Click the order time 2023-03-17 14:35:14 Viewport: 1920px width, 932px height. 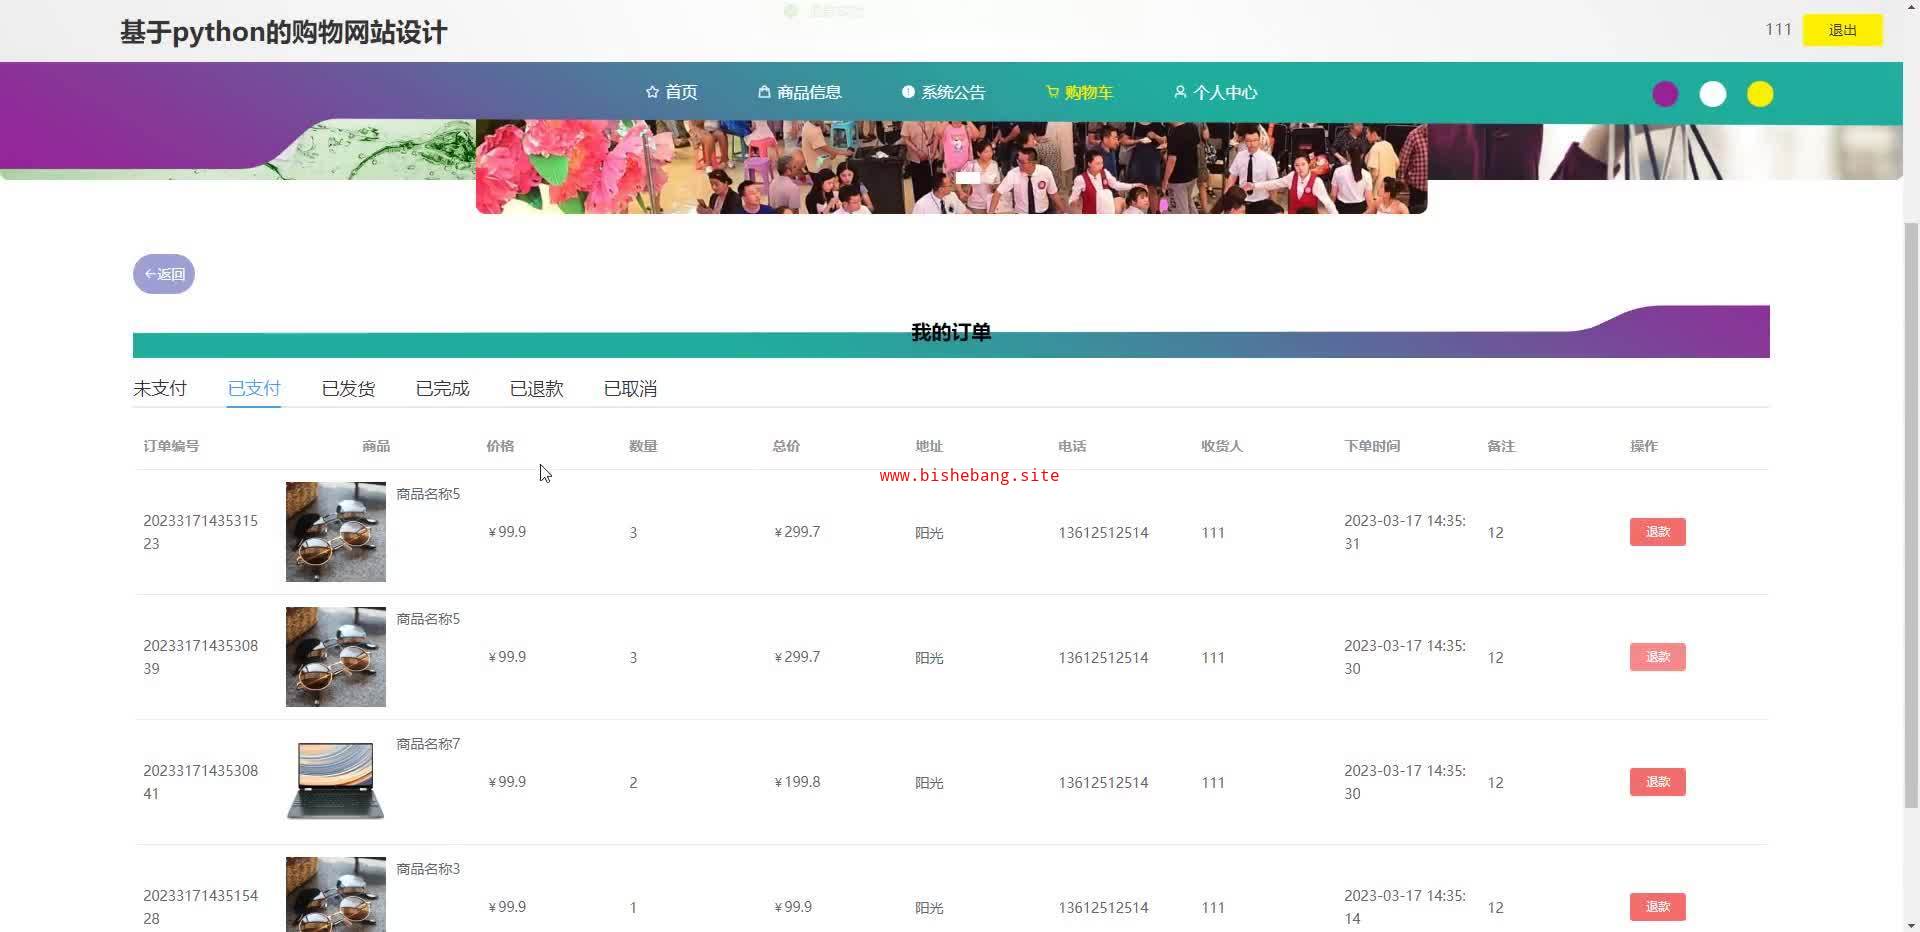(x=1405, y=907)
